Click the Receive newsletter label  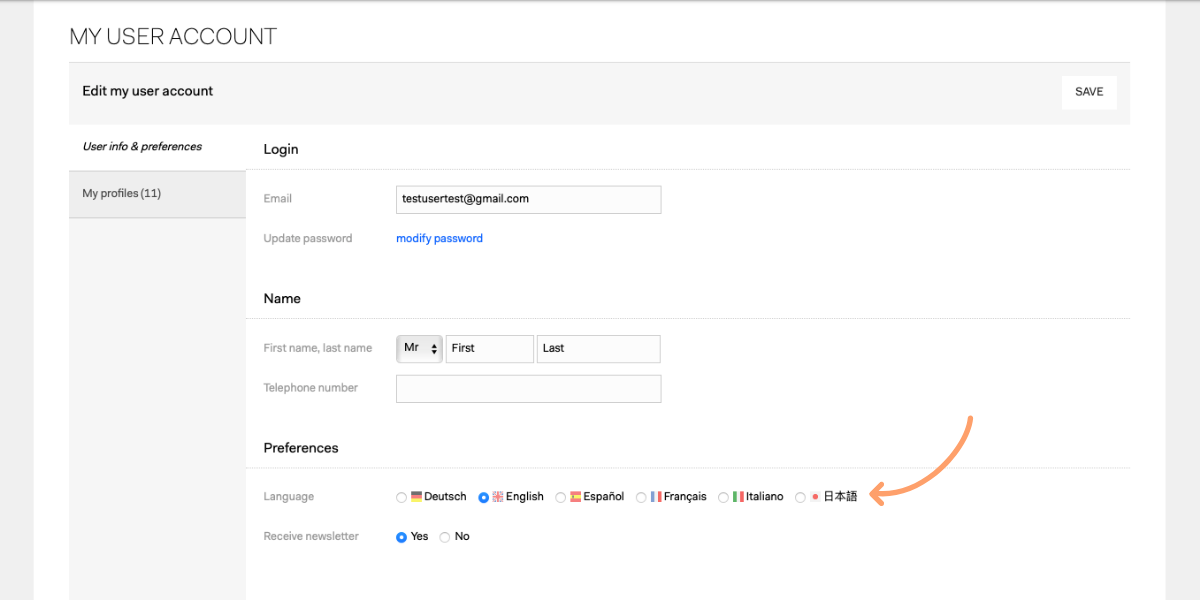click(x=311, y=537)
